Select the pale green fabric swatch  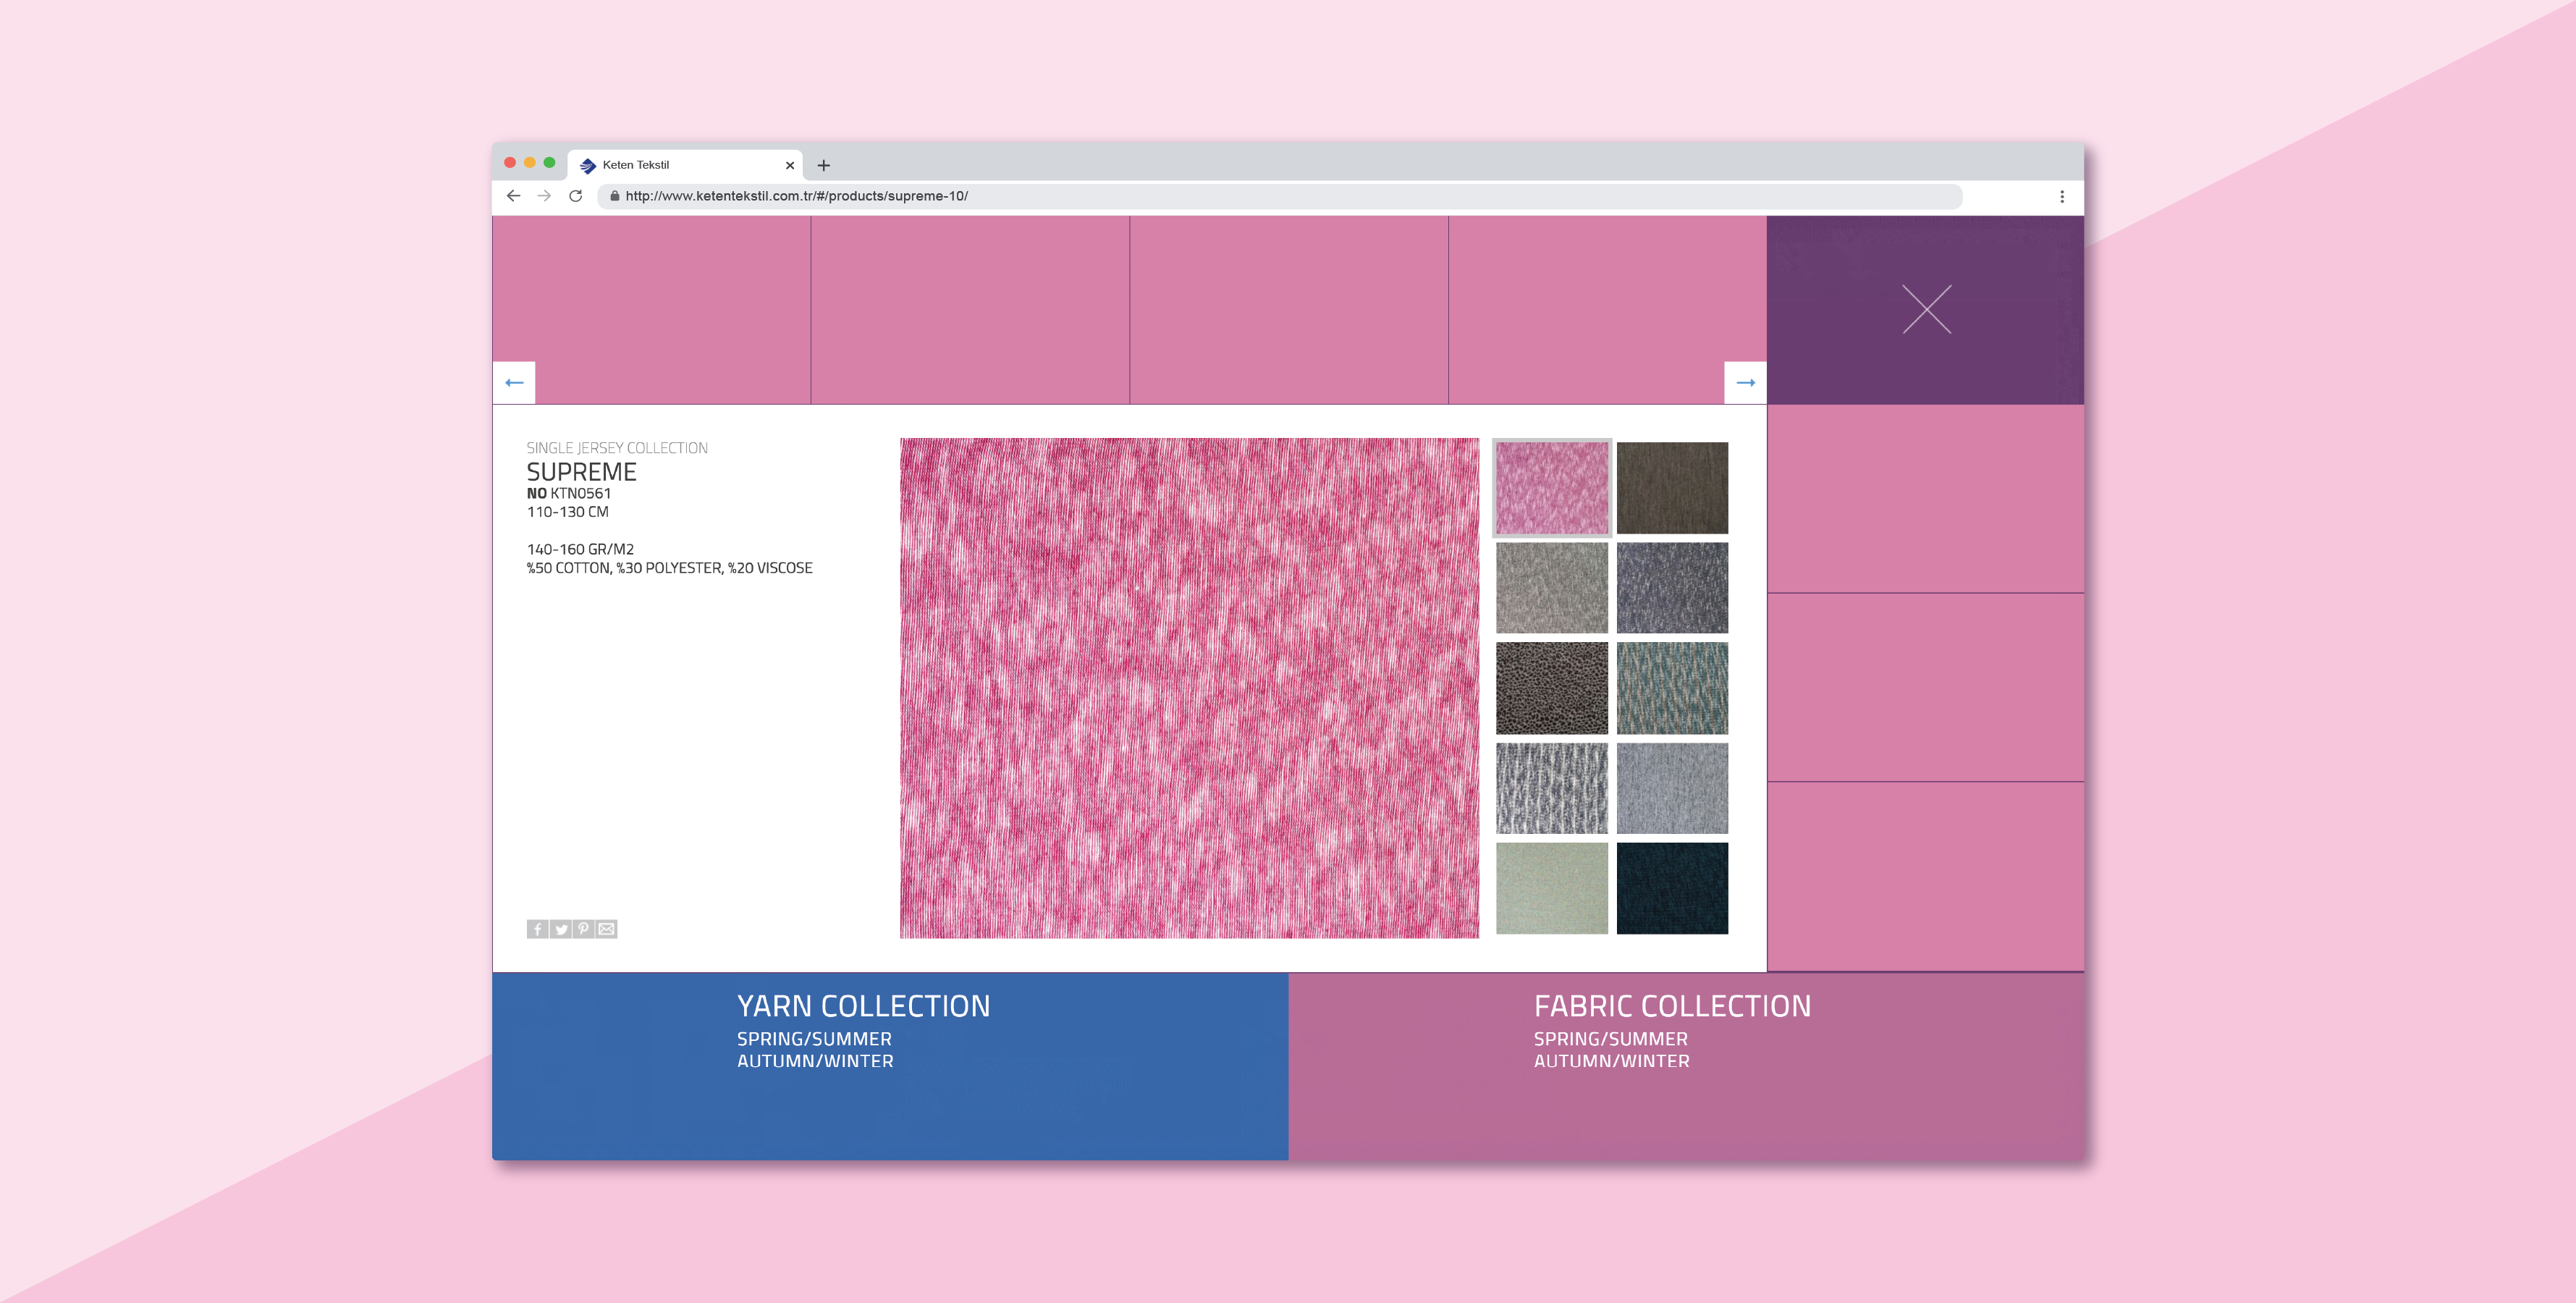[1552, 888]
